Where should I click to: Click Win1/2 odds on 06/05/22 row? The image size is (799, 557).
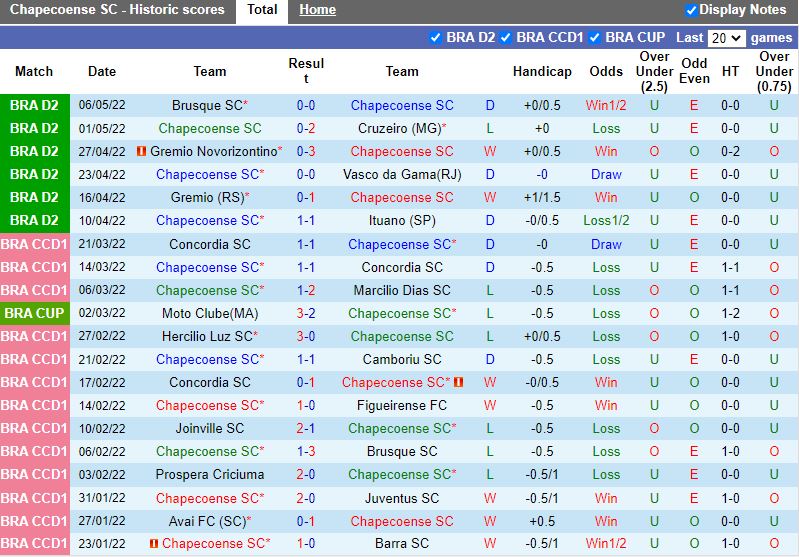606,105
